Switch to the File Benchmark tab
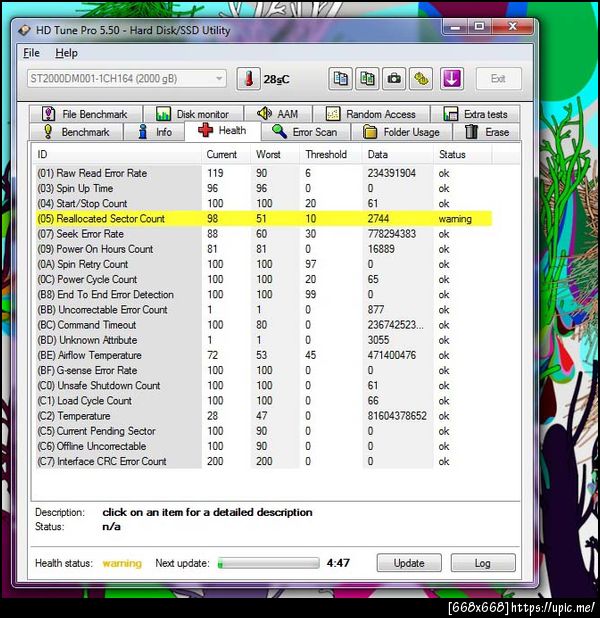Viewport: 600px width, 618px height. [x=86, y=114]
